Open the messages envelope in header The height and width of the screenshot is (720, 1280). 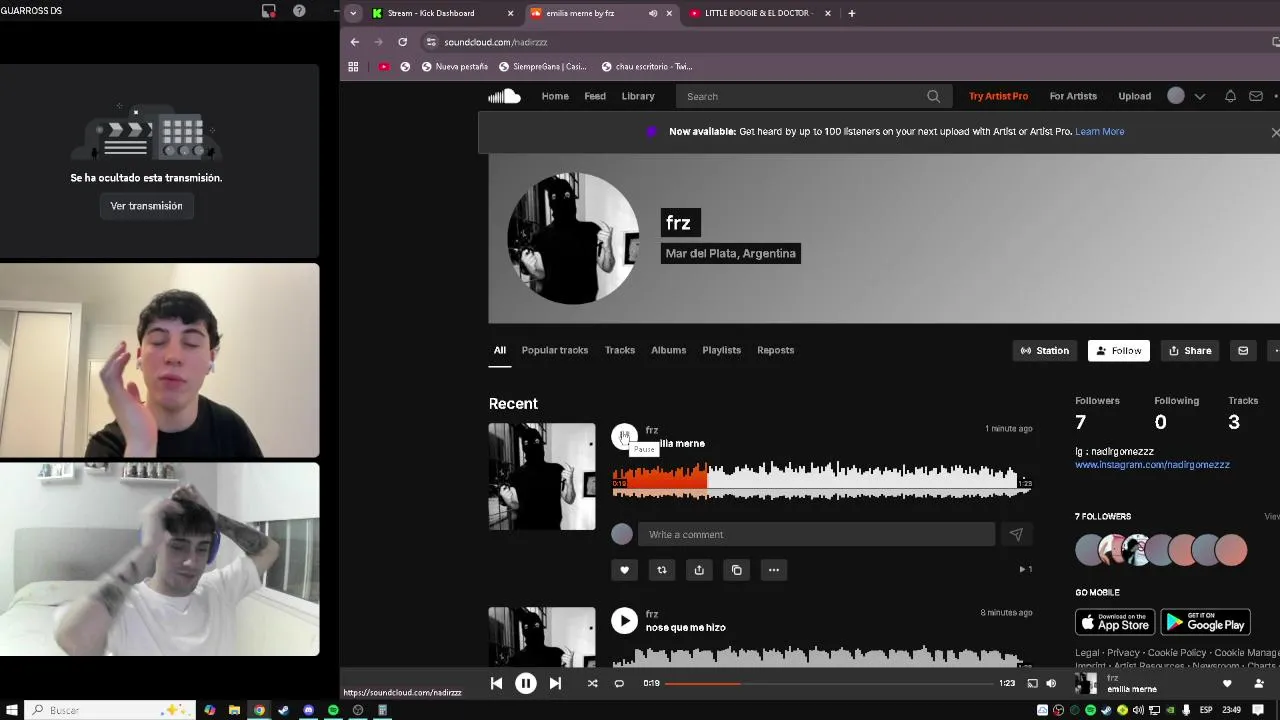tap(1256, 96)
